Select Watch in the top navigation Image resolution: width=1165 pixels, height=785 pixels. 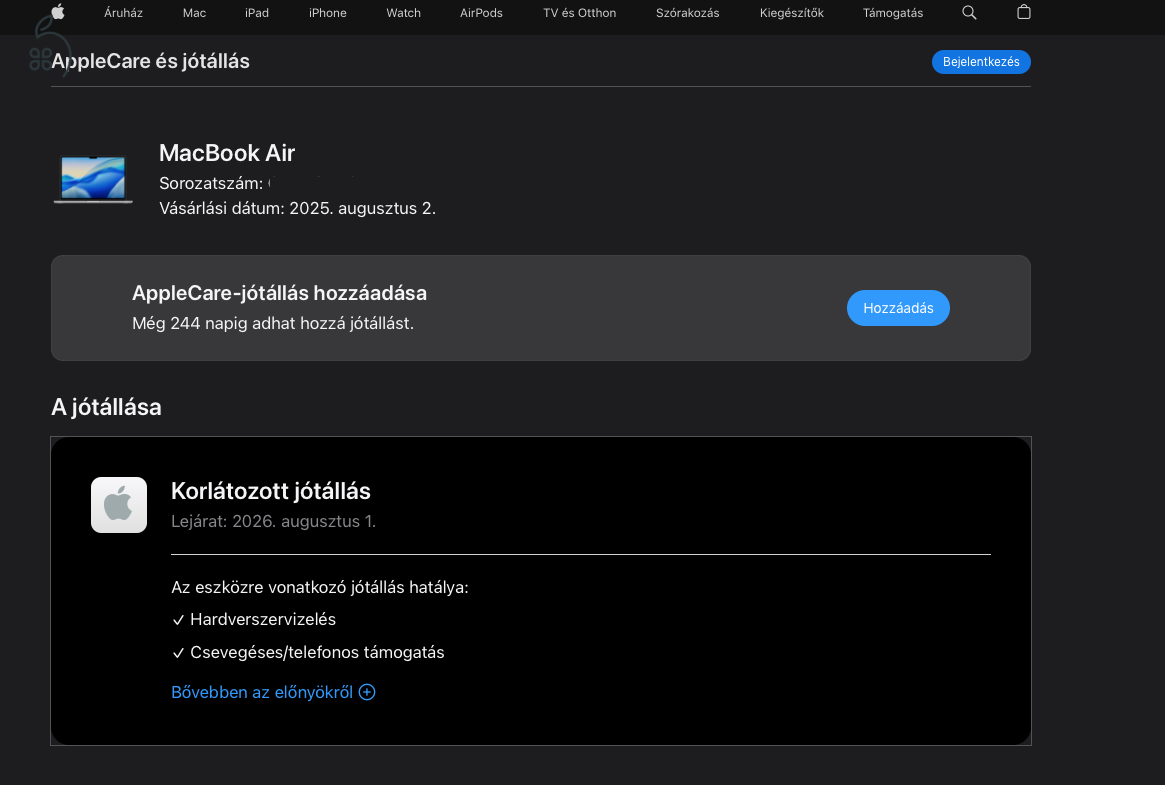[403, 13]
